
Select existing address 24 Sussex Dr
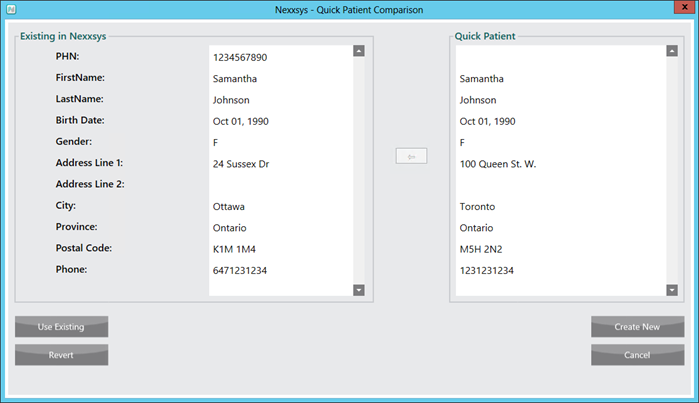(x=241, y=164)
